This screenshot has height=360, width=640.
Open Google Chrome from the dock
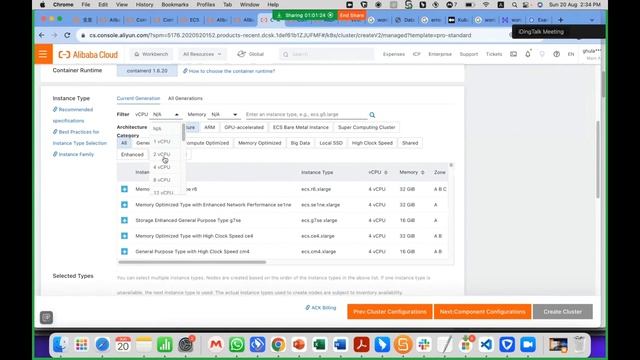278,344
